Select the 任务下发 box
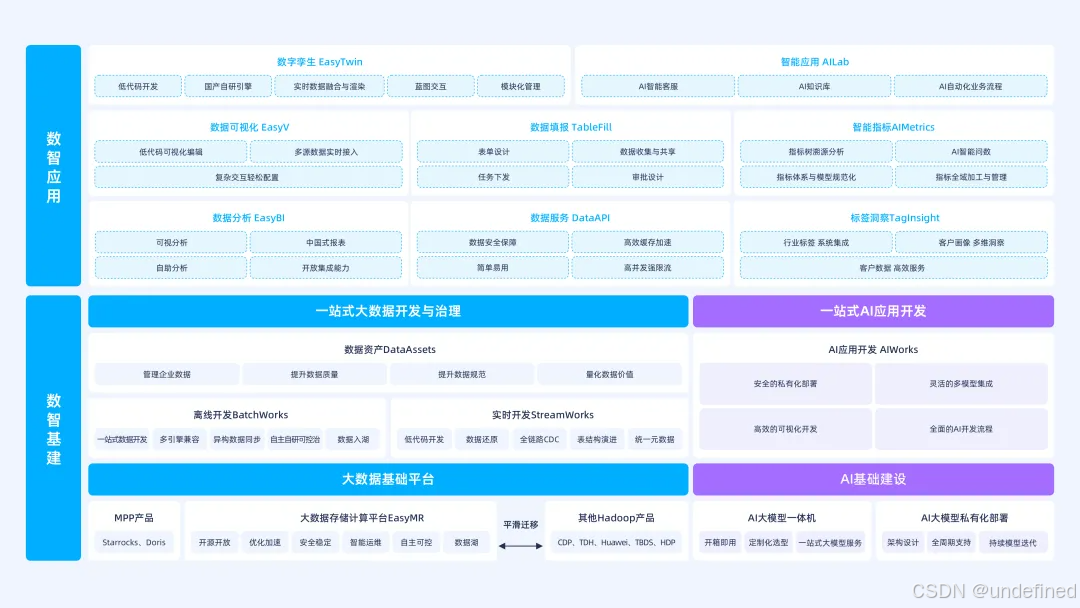This screenshot has height=608, width=1080. pos(493,177)
